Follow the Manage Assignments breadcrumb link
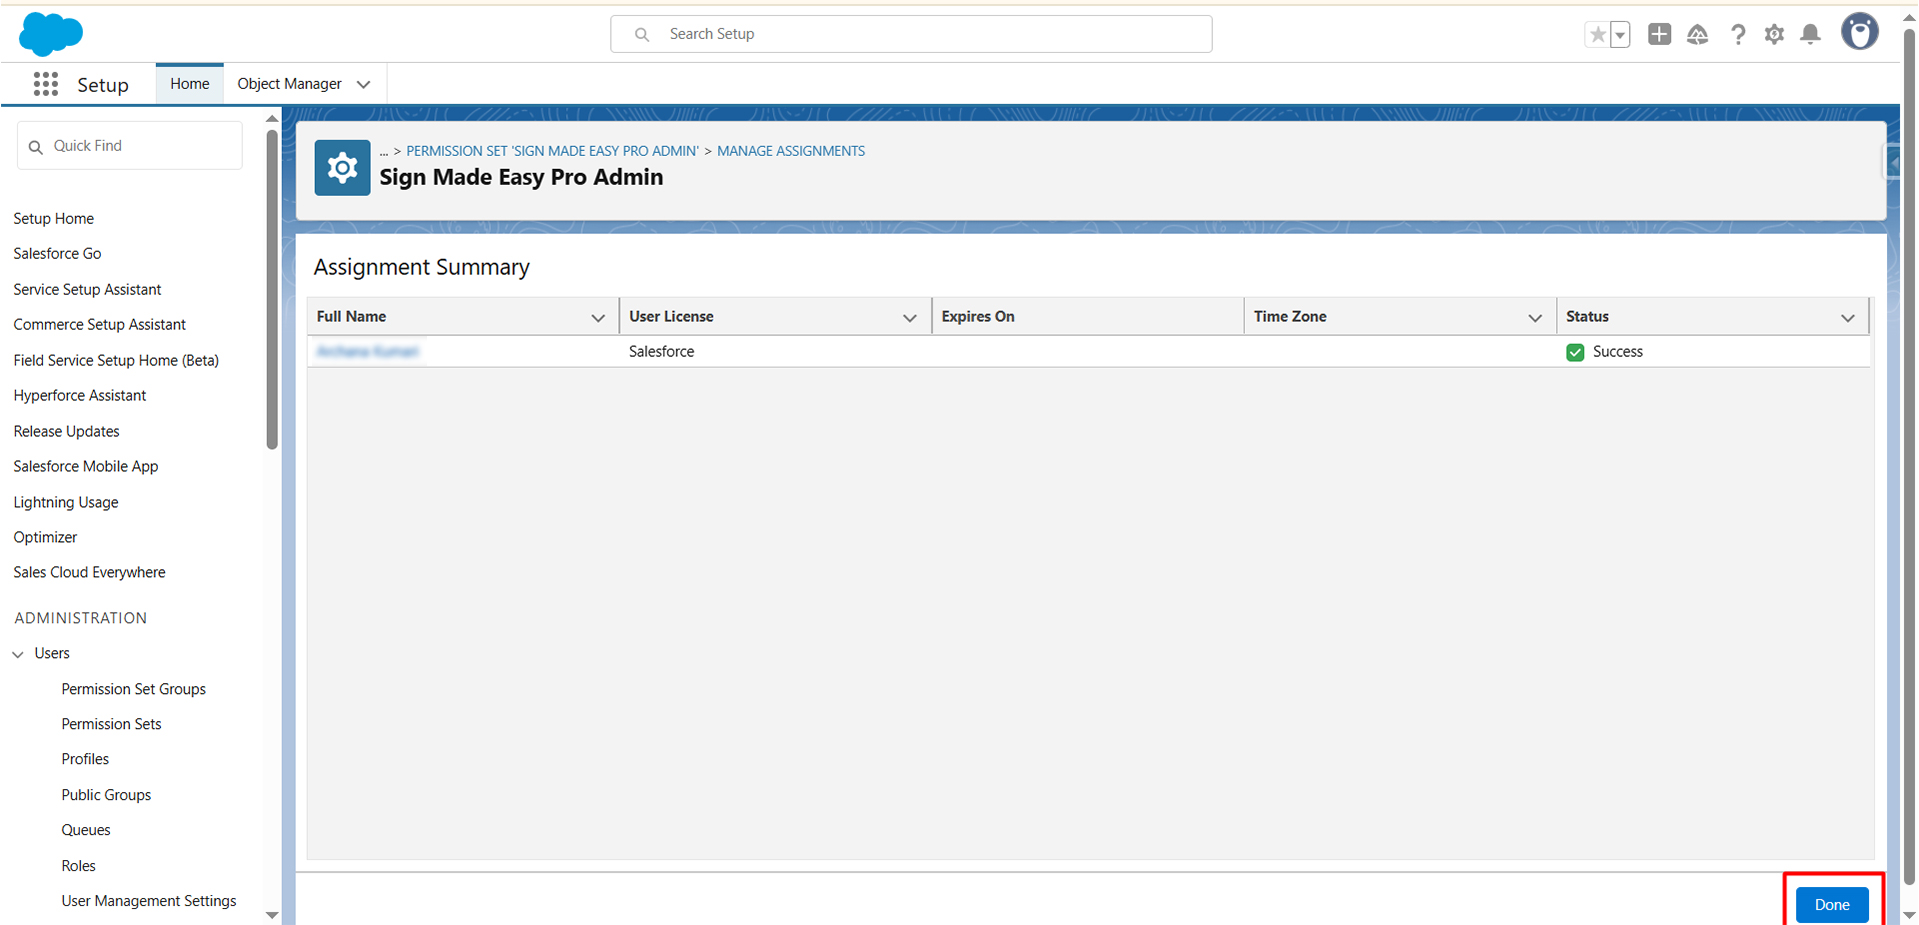The image size is (1919, 925). (x=791, y=151)
